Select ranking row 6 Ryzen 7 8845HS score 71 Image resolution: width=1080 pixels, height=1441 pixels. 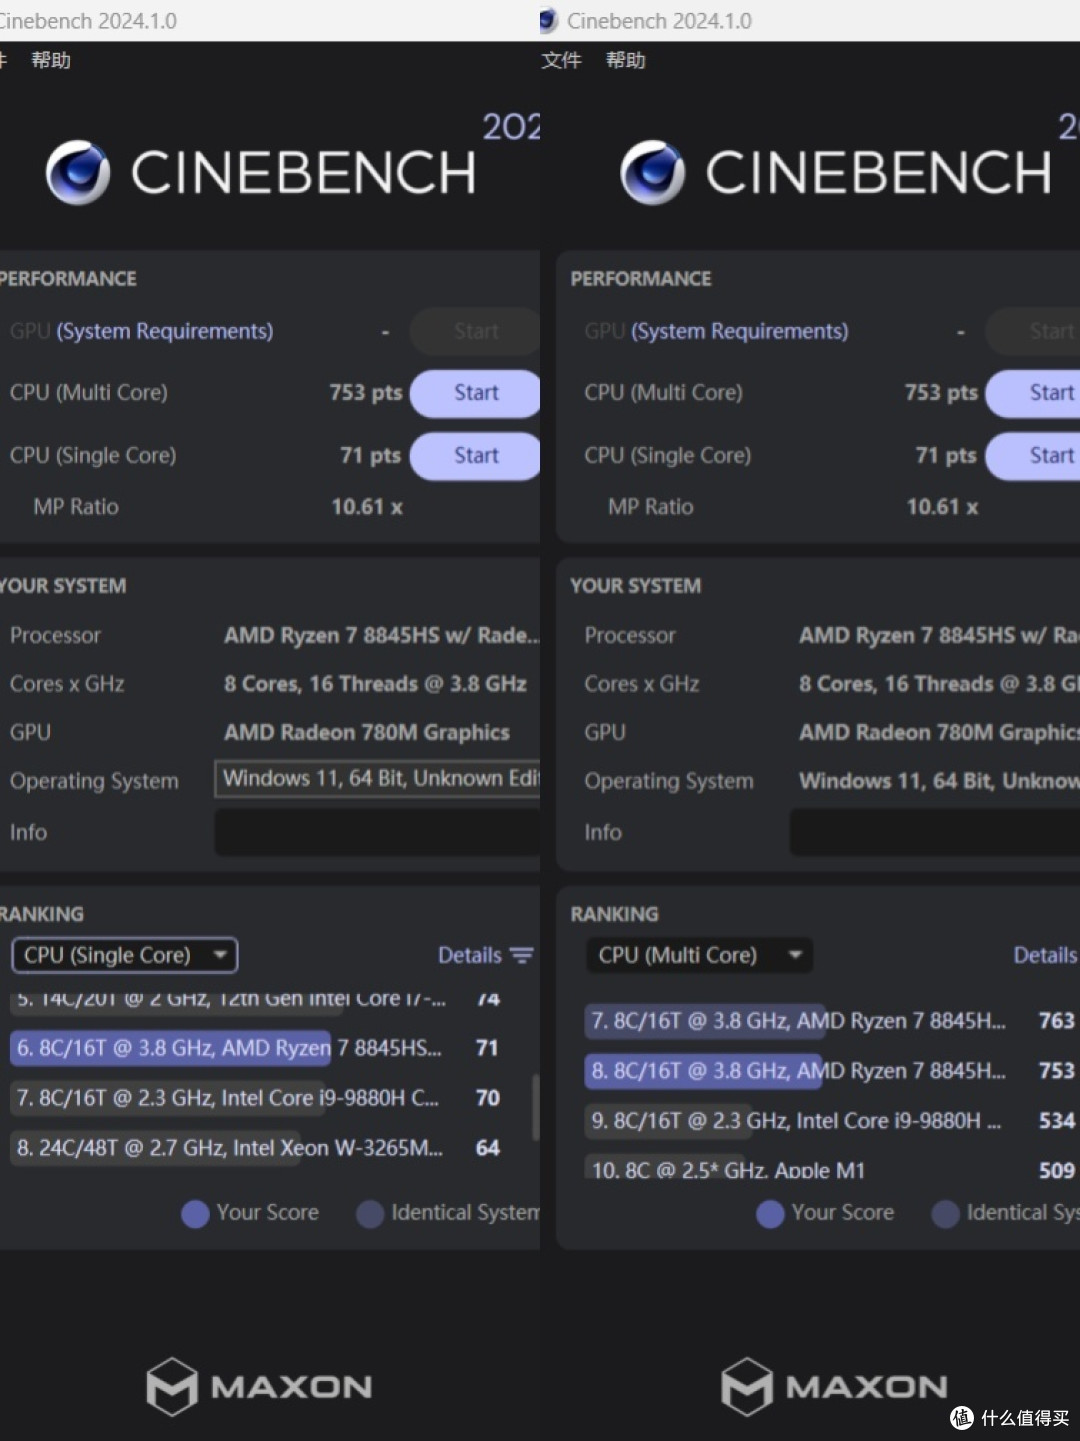click(258, 1048)
